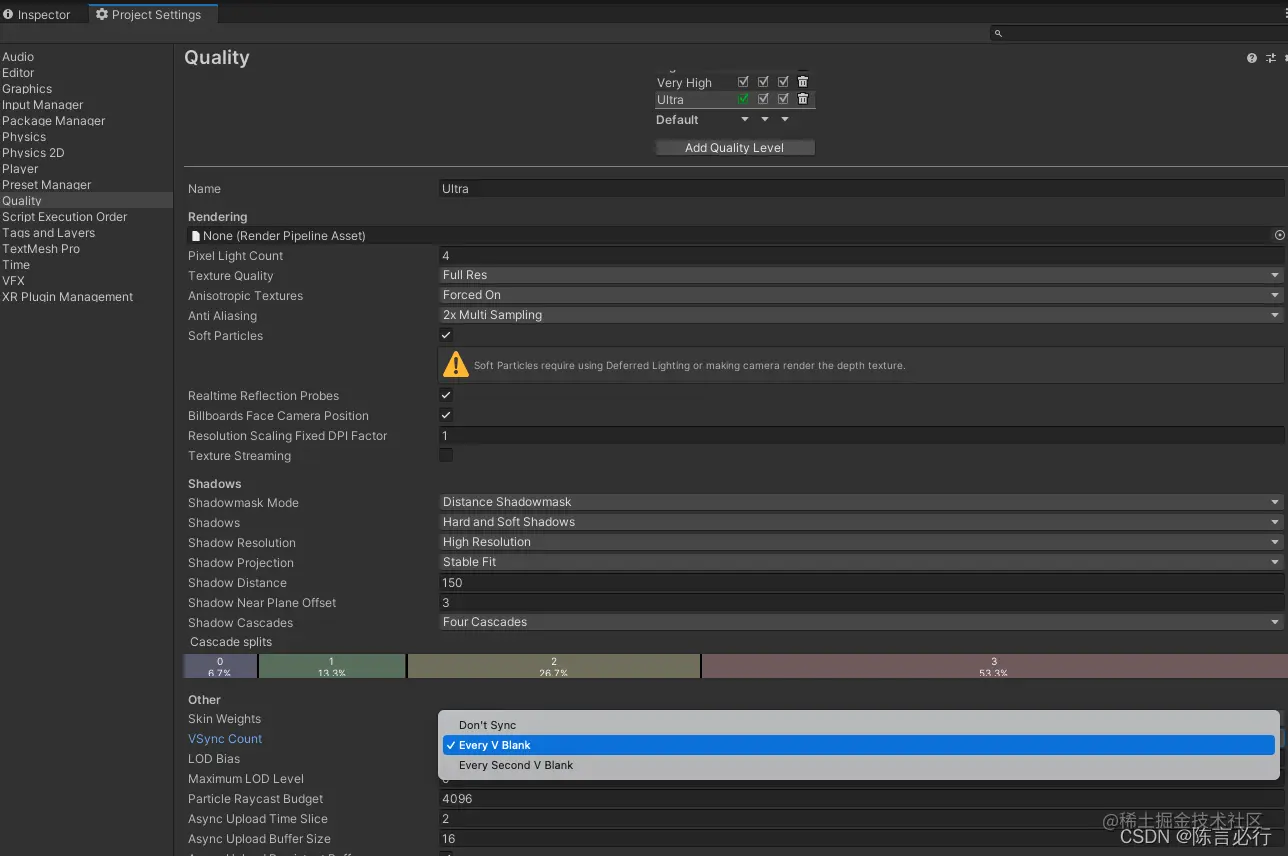The width and height of the screenshot is (1288, 856).
Task: Switch to the Inspector tab
Action: [x=37, y=14]
